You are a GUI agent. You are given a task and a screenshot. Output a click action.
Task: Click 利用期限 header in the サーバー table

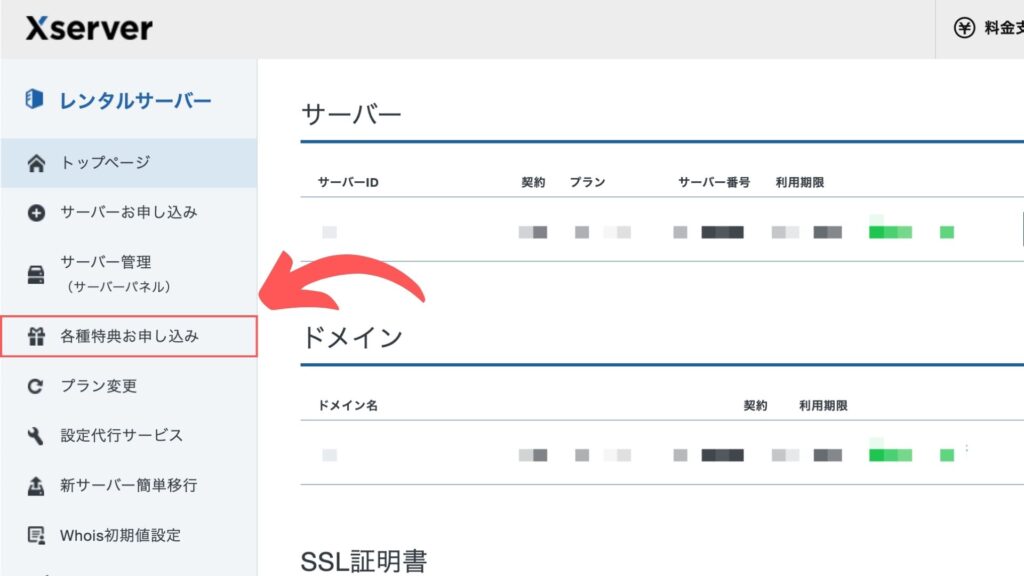click(799, 182)
